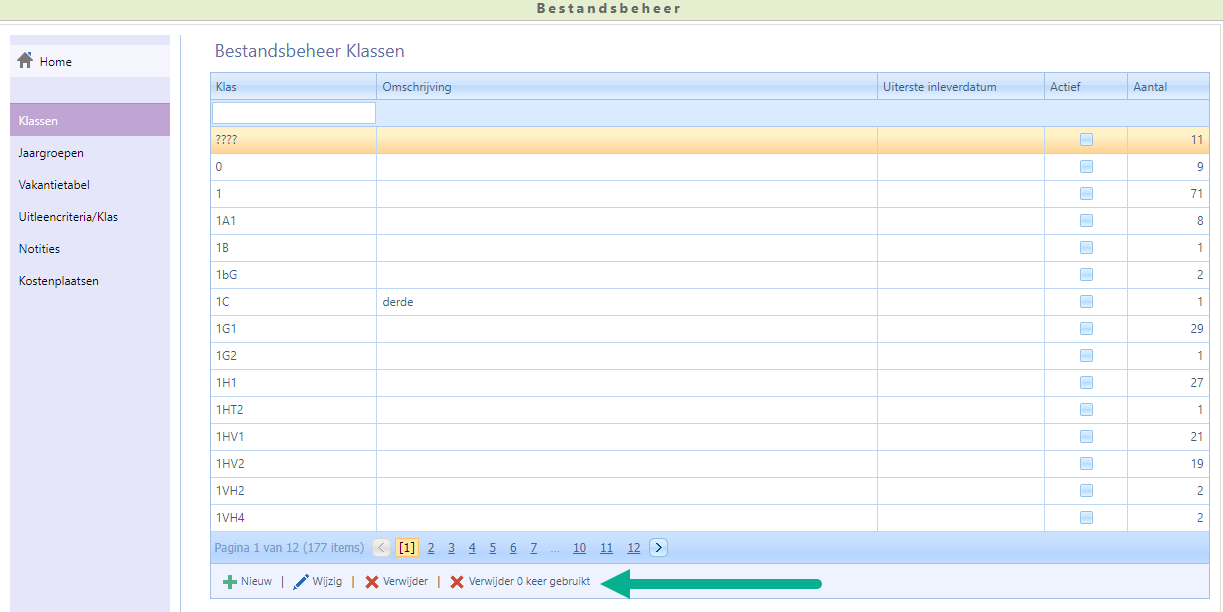Open Uitleencriteria/Klas in the sidebar

[68, 217]
